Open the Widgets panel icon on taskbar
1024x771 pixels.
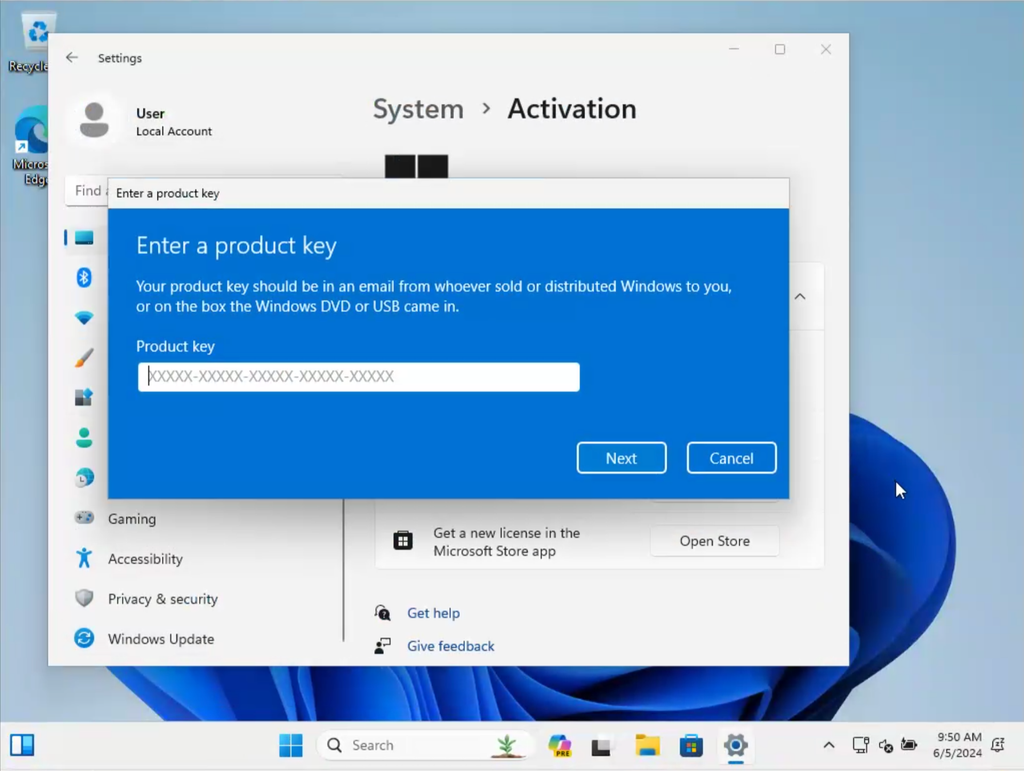[x=22, y=746]
